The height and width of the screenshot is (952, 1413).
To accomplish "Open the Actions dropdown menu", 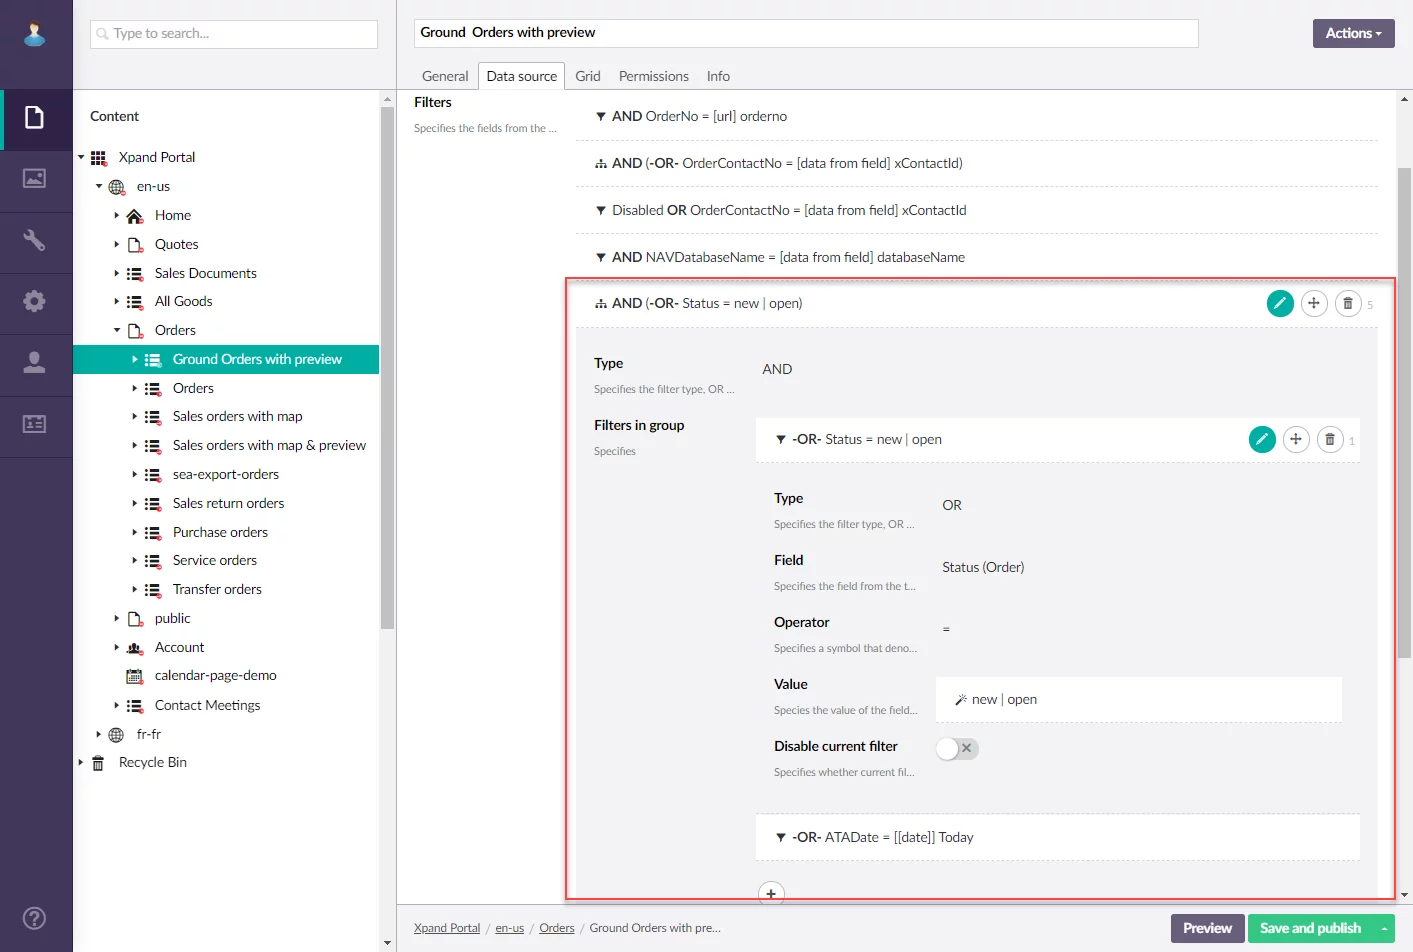I will [x=1353, y=33].
